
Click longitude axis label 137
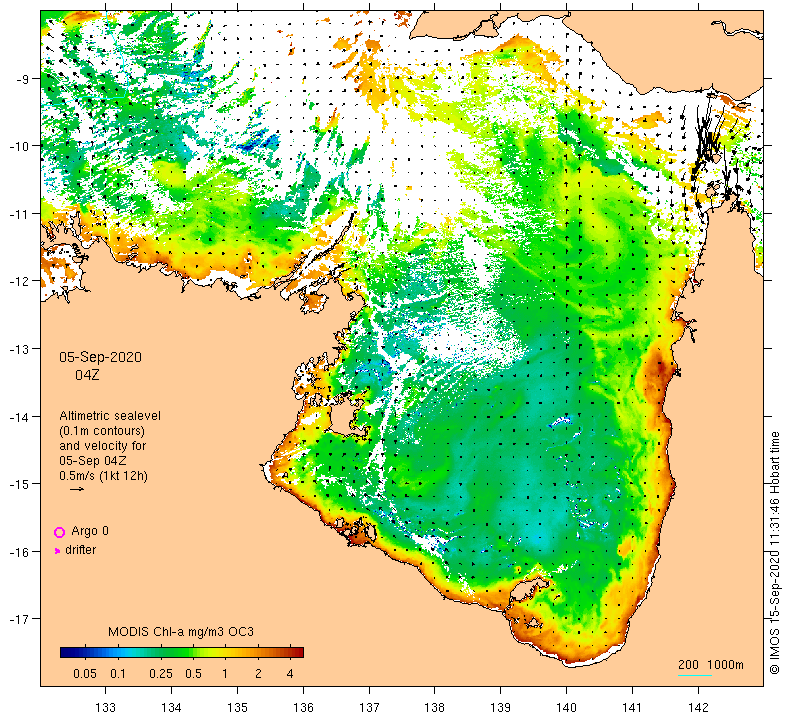point(369,707)
